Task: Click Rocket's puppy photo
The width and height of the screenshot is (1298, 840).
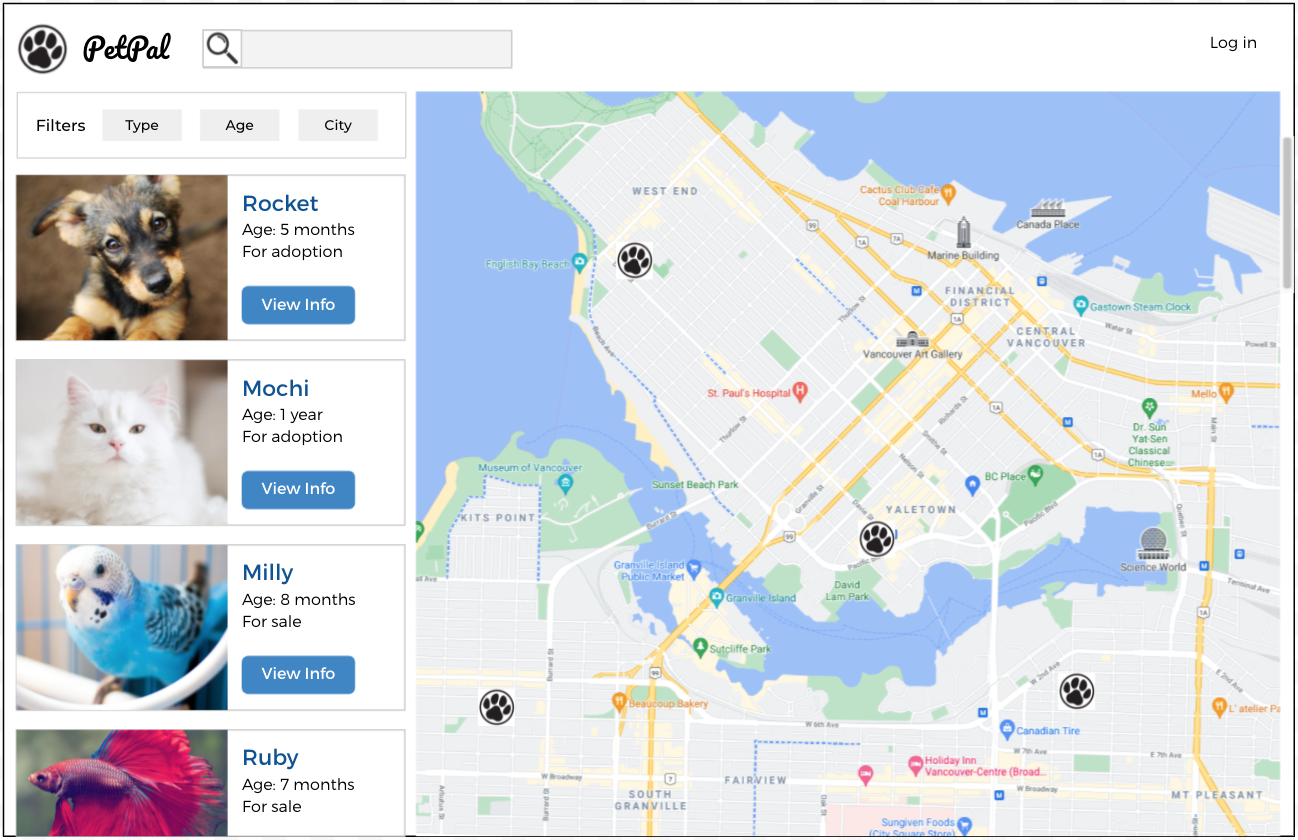Action: [x=122, y=258]
